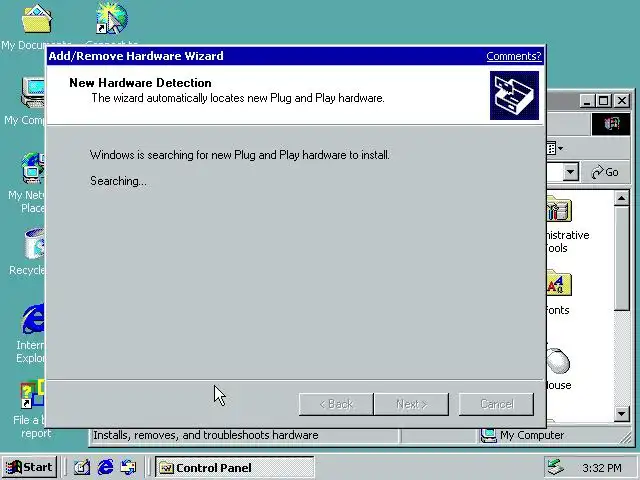Expand the Views dropdown arrow
Screen dimensions: 640x480
[561, 149]
